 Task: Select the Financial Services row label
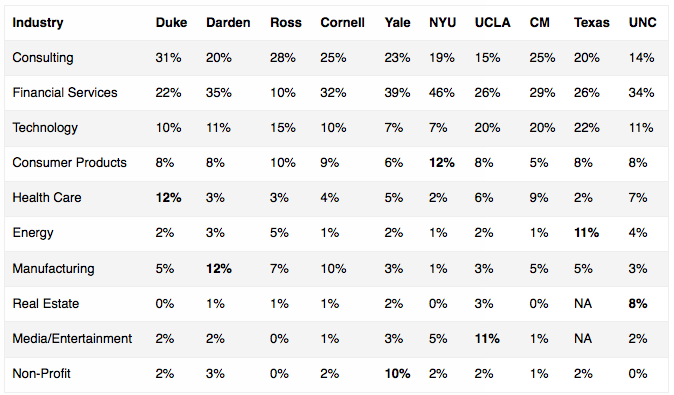pyautogui.click(x=64, y=92)
